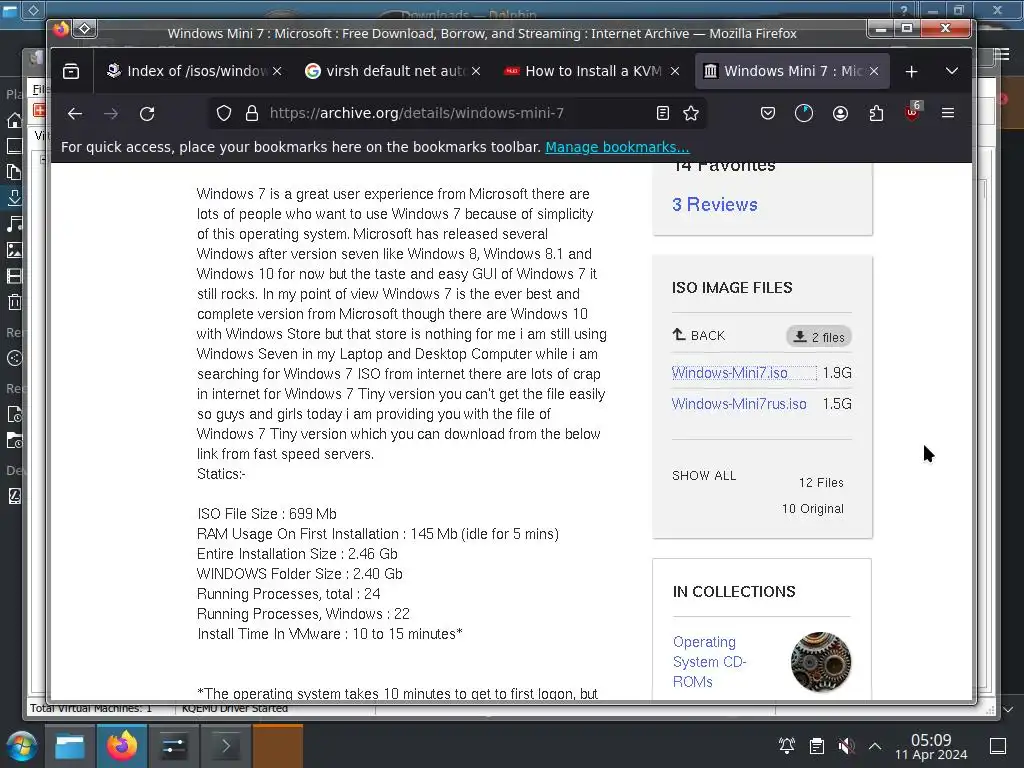Download all 2 files button
The height and width of the screenshot is (768, 1024).
pos(819,337)
